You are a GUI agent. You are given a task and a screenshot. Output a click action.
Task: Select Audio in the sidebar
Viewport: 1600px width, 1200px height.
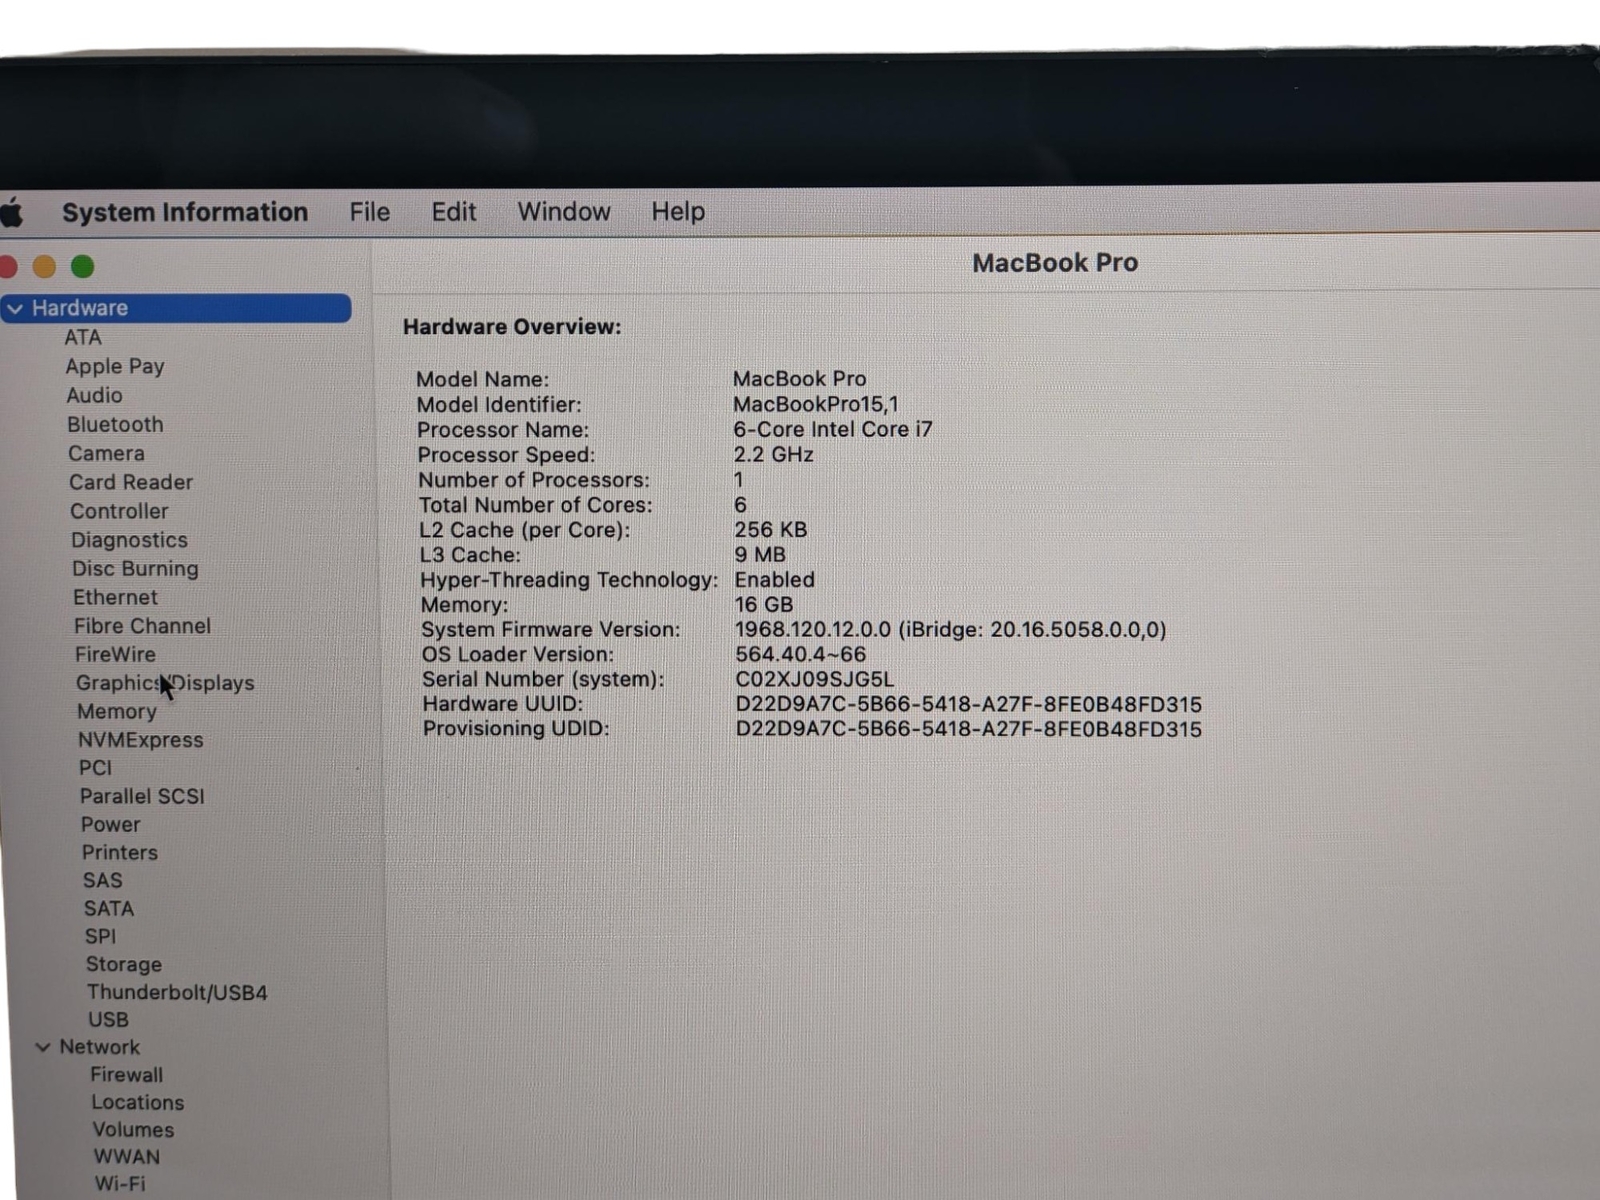point(94,395)
